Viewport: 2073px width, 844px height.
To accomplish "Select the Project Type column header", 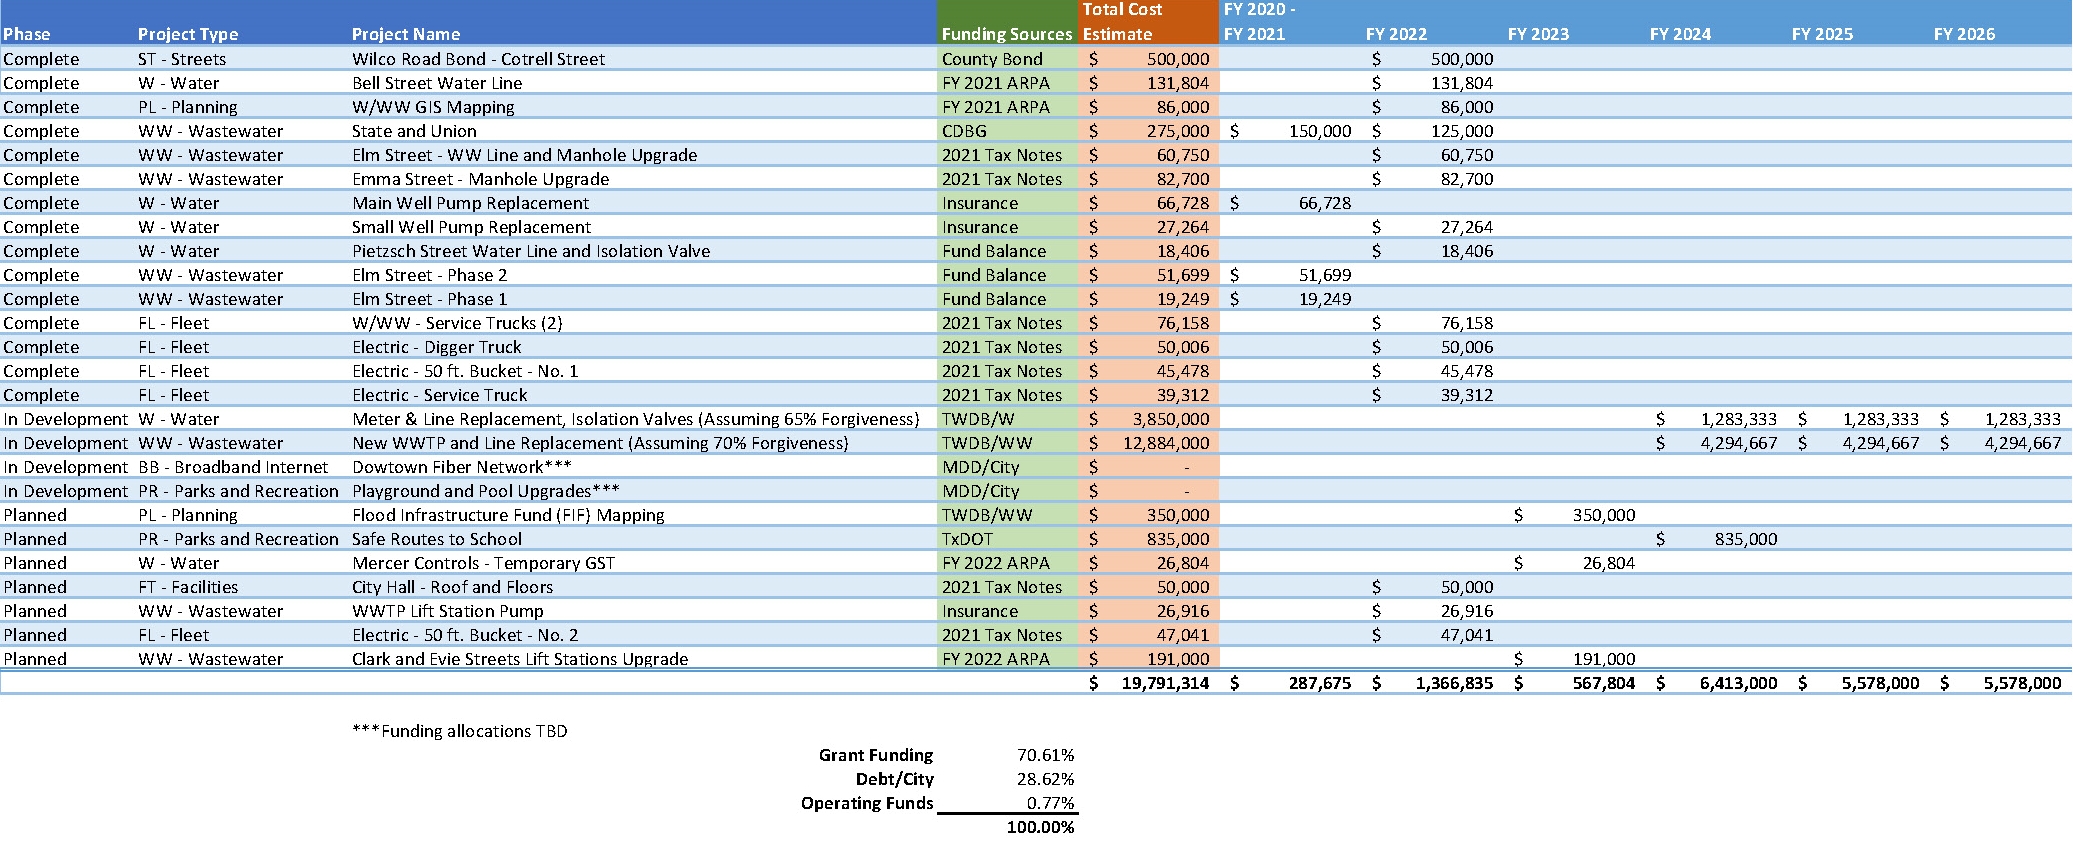I will coord(188,34).
